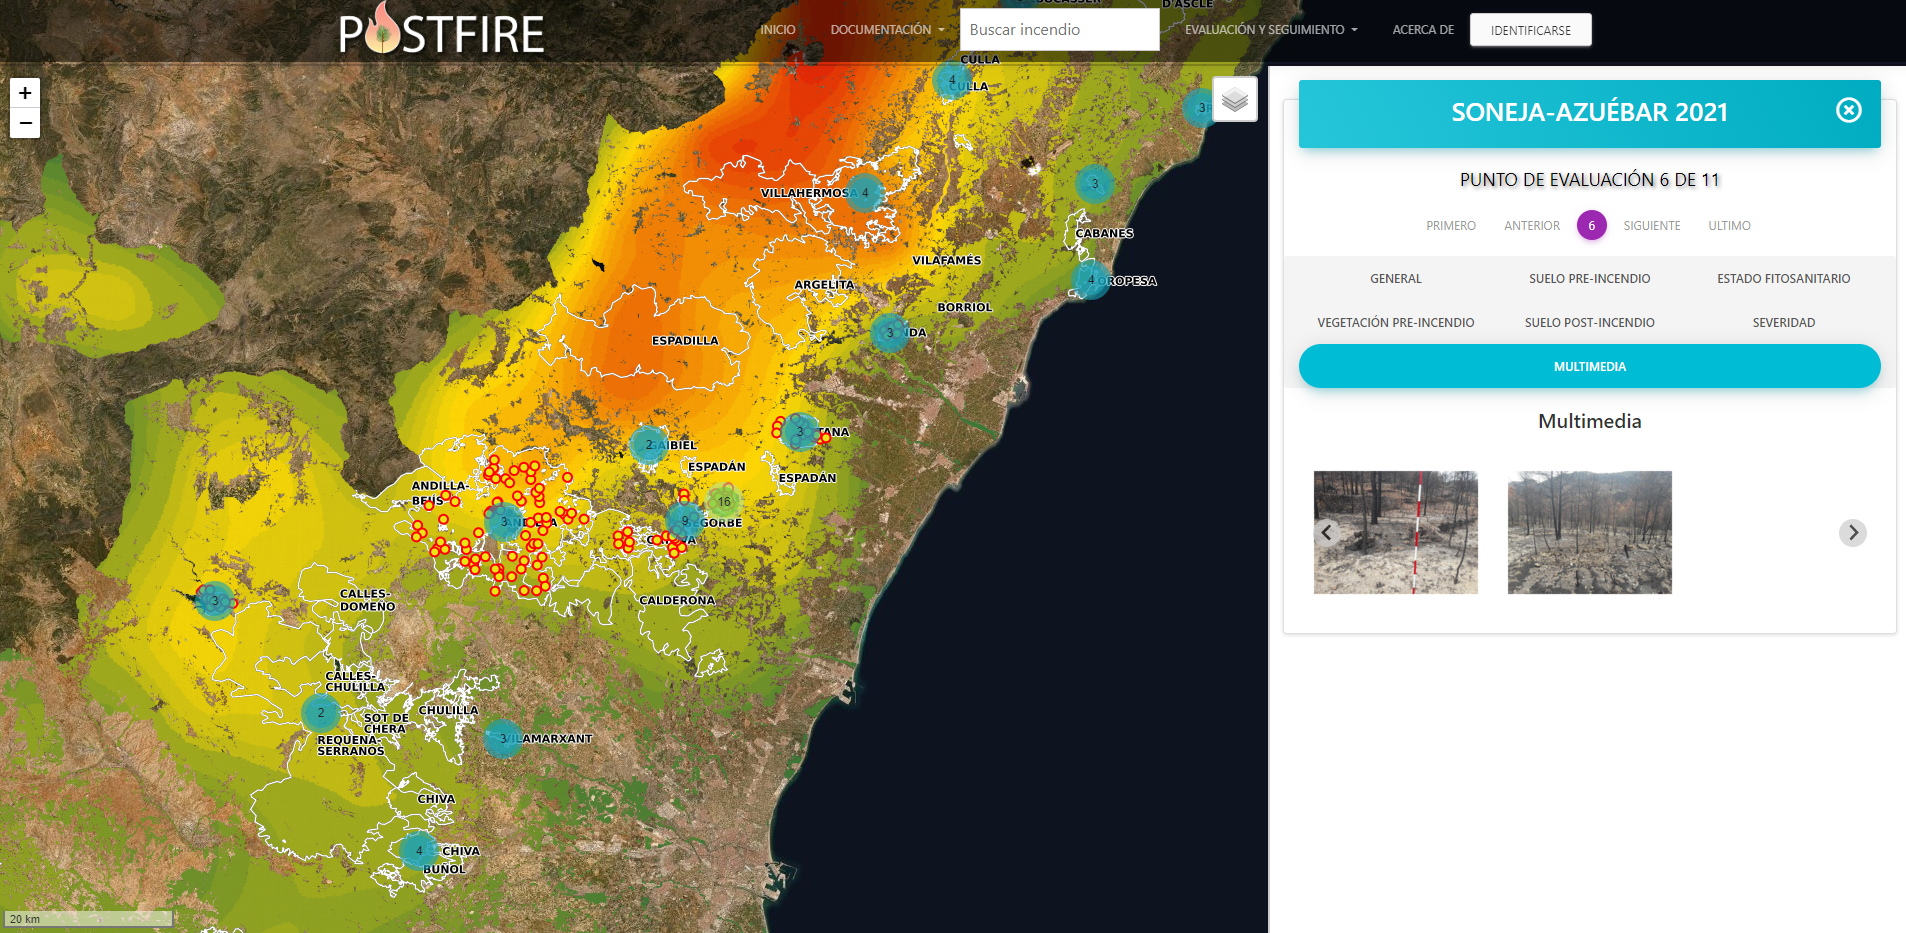The image size is (1906, 933).
Task: Open cluster marker 3 near Cabanes
Action: tap(1095, 184)
